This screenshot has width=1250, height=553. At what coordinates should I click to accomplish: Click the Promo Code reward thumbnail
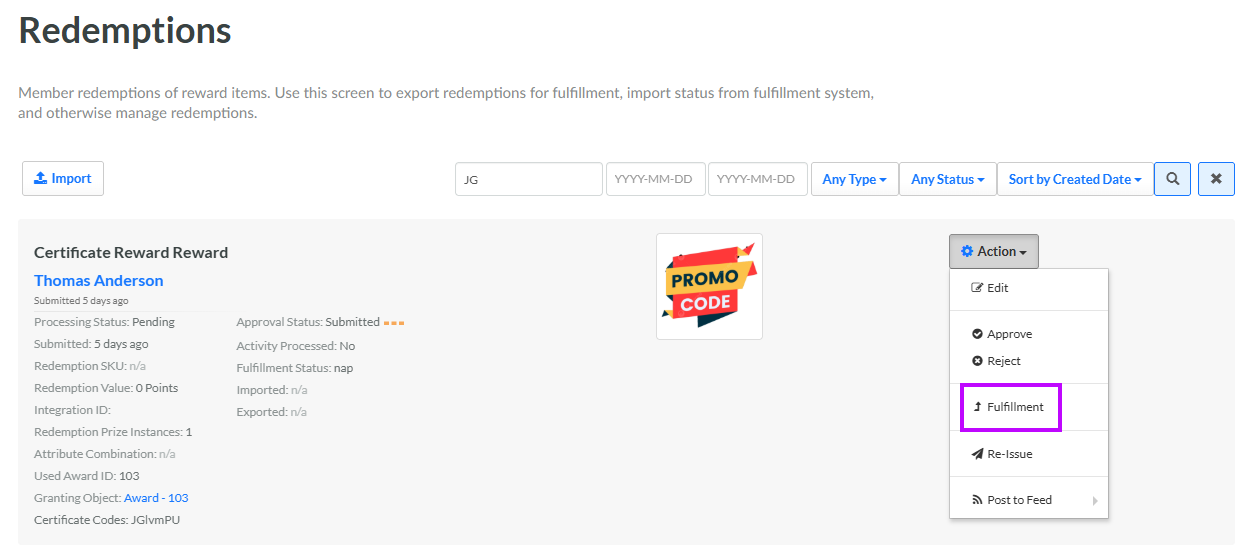pyautogui.click(x=709, y=286)
